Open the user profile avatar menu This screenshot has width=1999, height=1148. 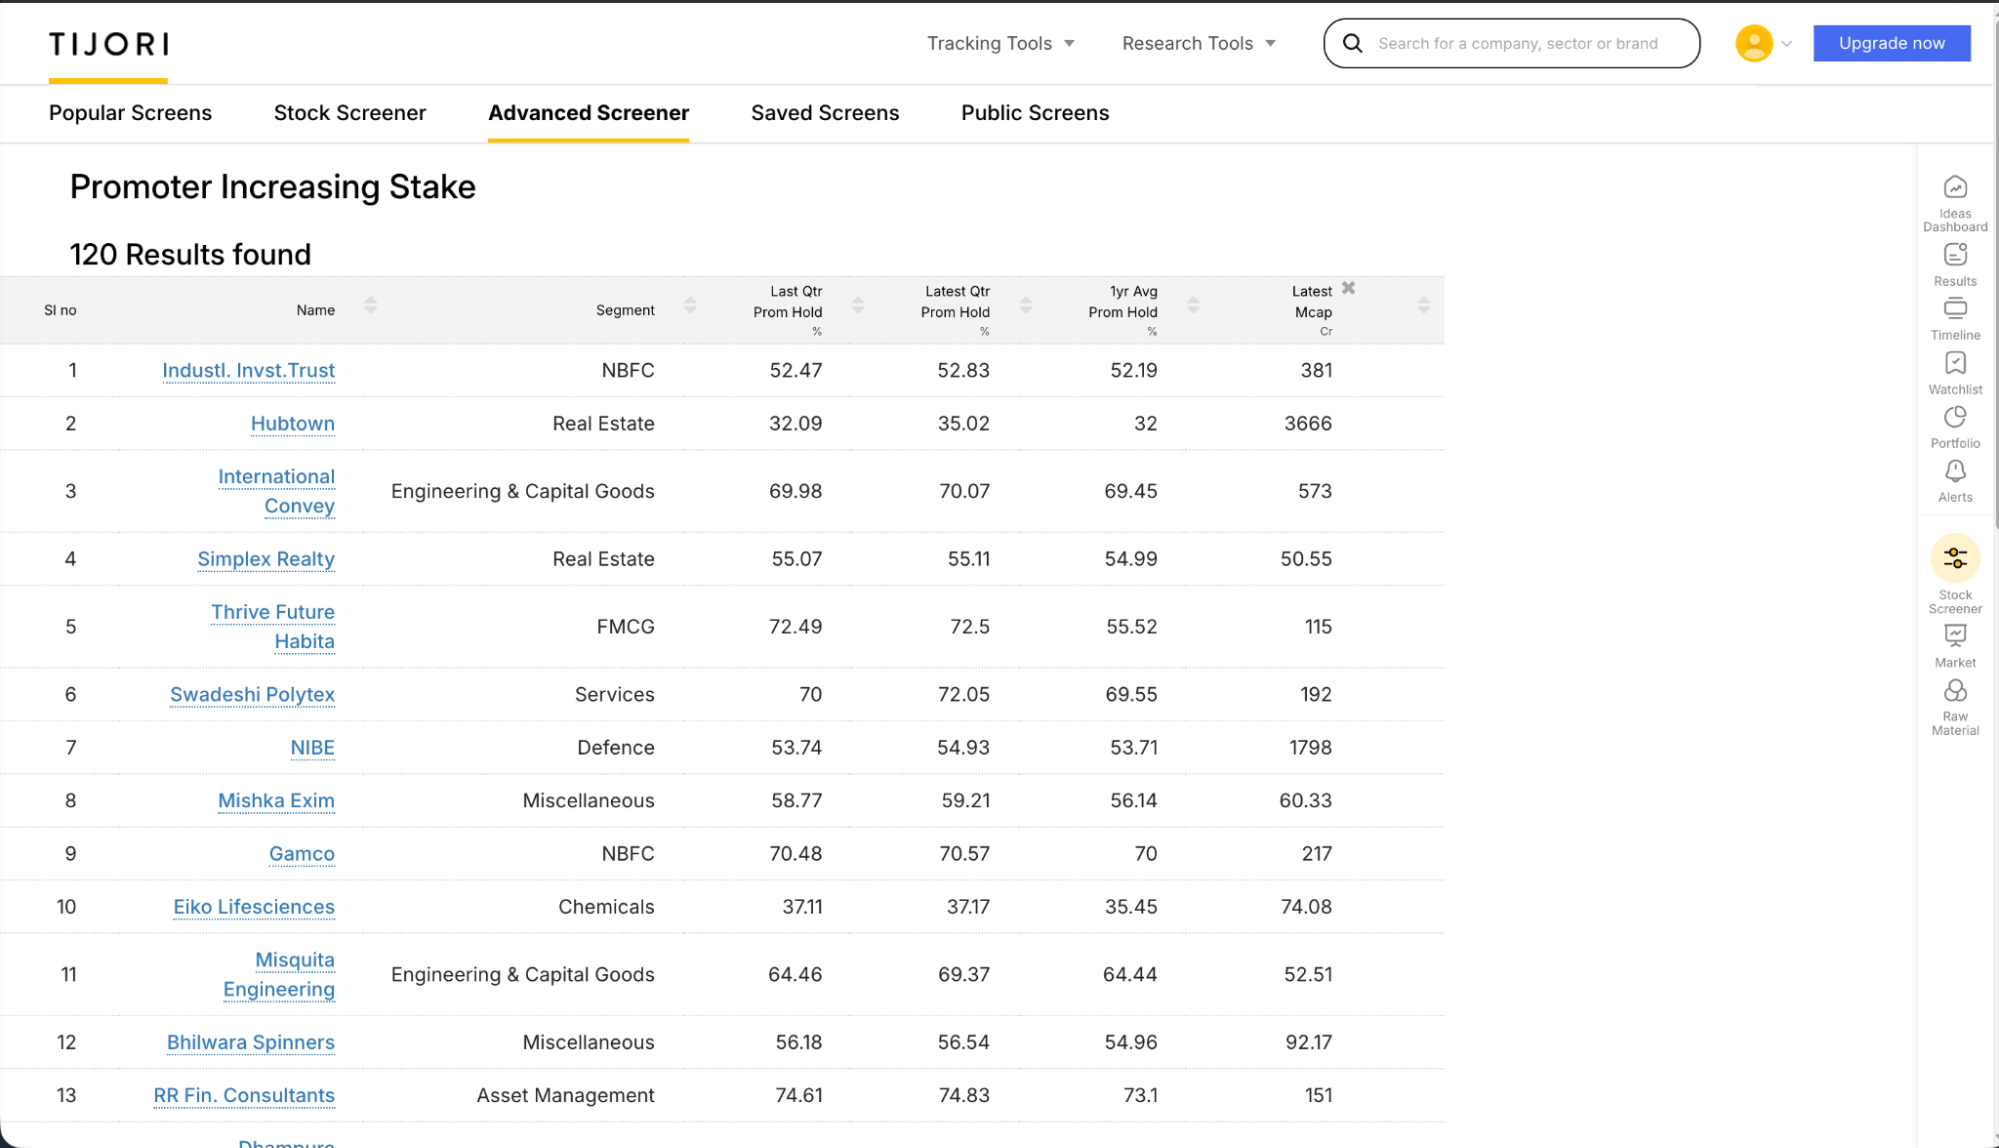[1754, 43]
